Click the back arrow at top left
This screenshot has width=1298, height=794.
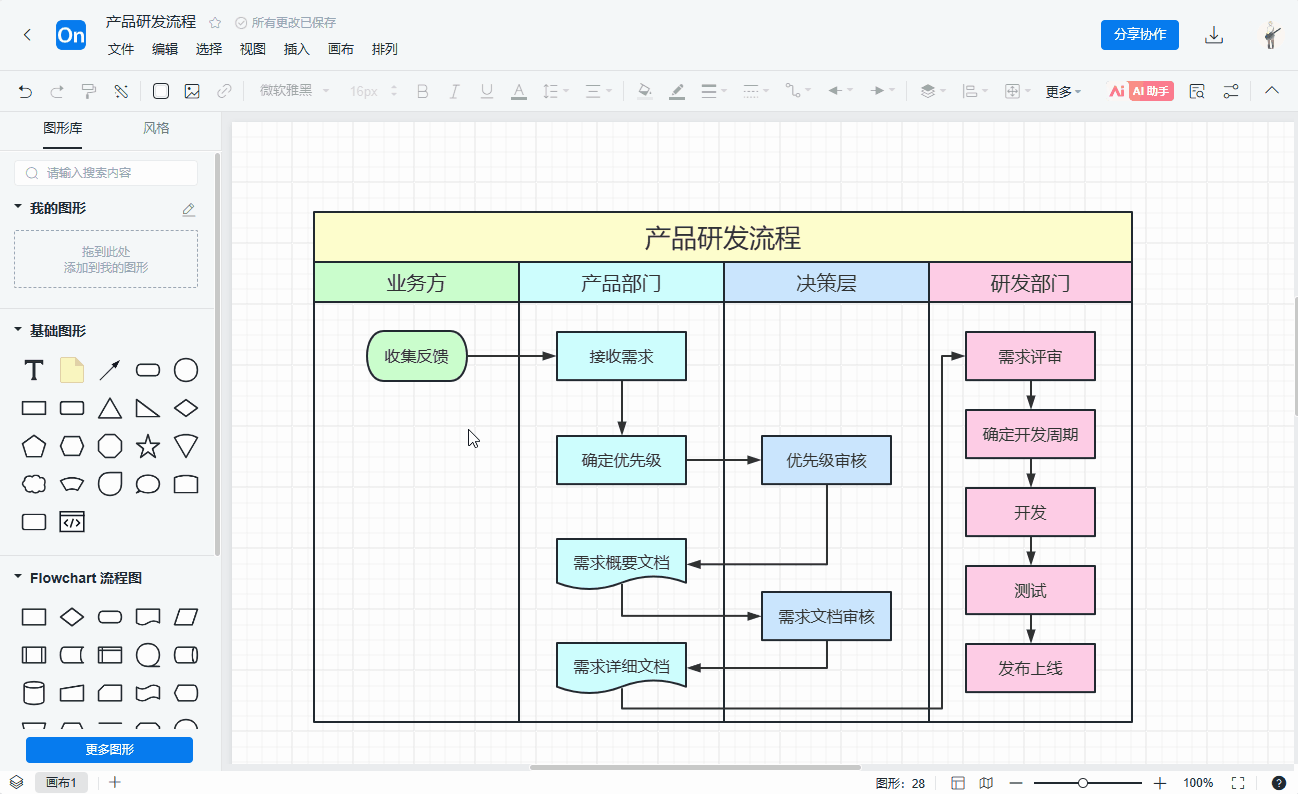[x=27, y=35]
